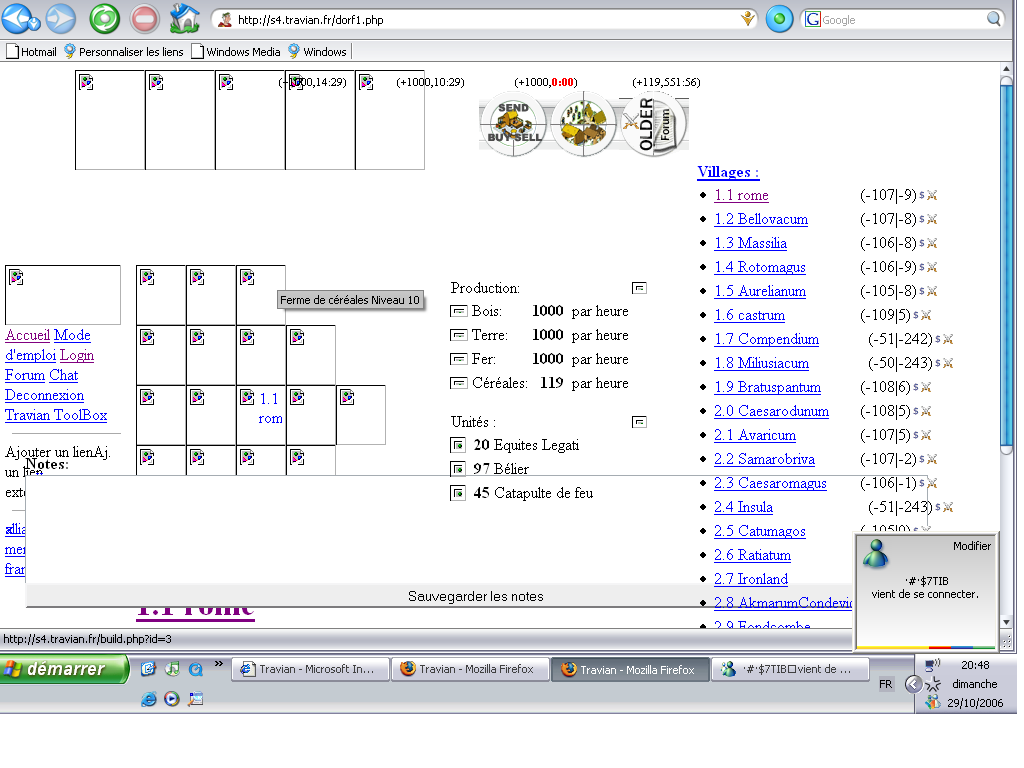Switch to Travian - Microsoft Internet Explorer taskbar window
The width and height of the screenshot is (1024, 768).
pyautogui.click(x=310, y=669)
